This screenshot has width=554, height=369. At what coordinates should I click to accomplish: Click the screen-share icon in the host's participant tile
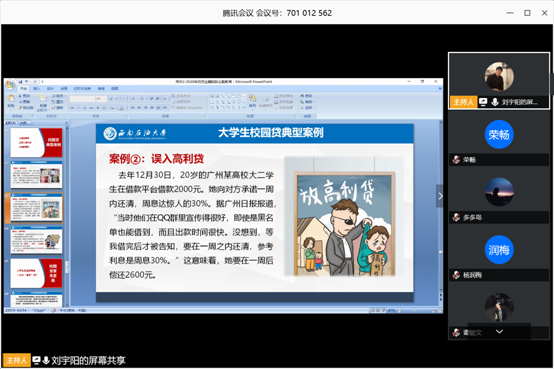pyautogui.click(x=483, y=102)
